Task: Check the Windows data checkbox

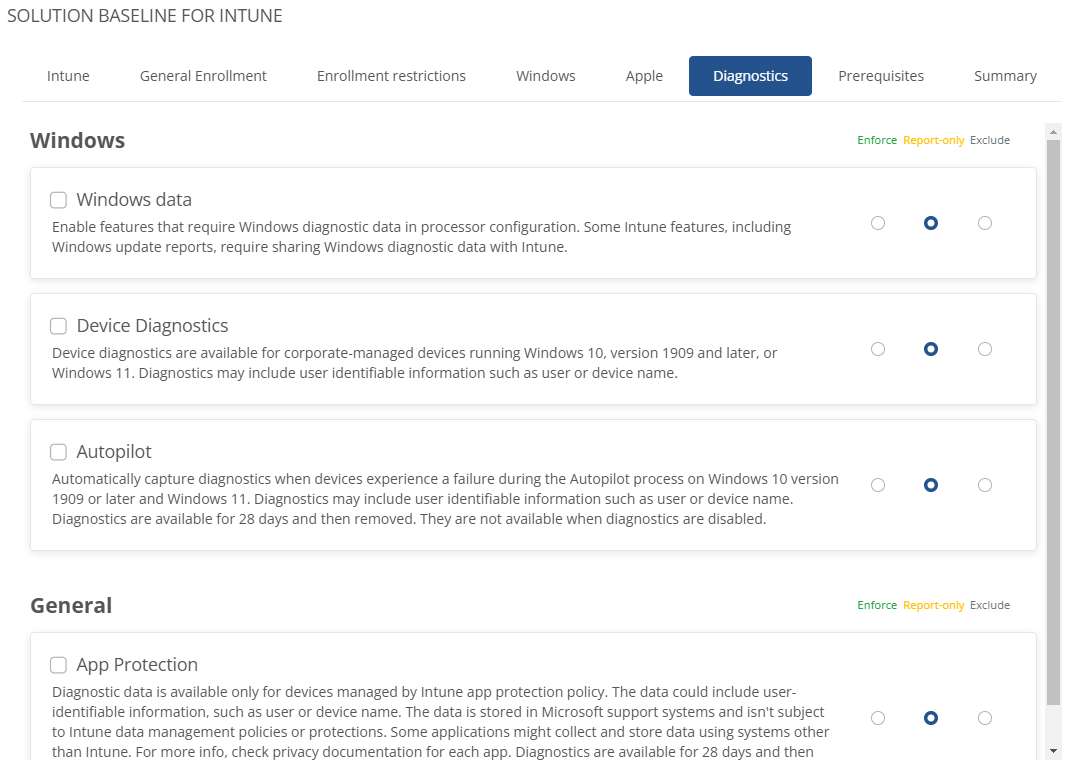Action: tap(58, 200)
